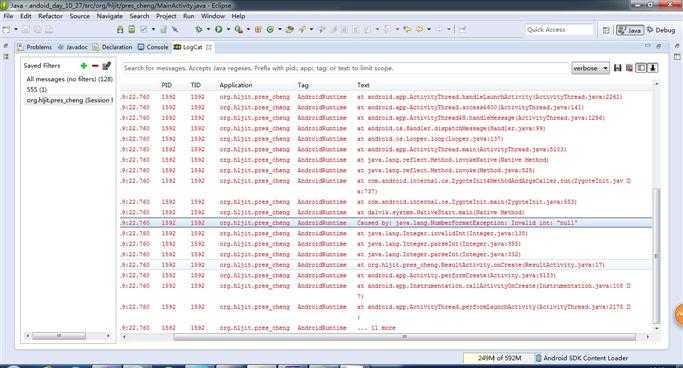Click the New file toolbar icon
Viewport: 683px width, 368px height.
[6, 29]
